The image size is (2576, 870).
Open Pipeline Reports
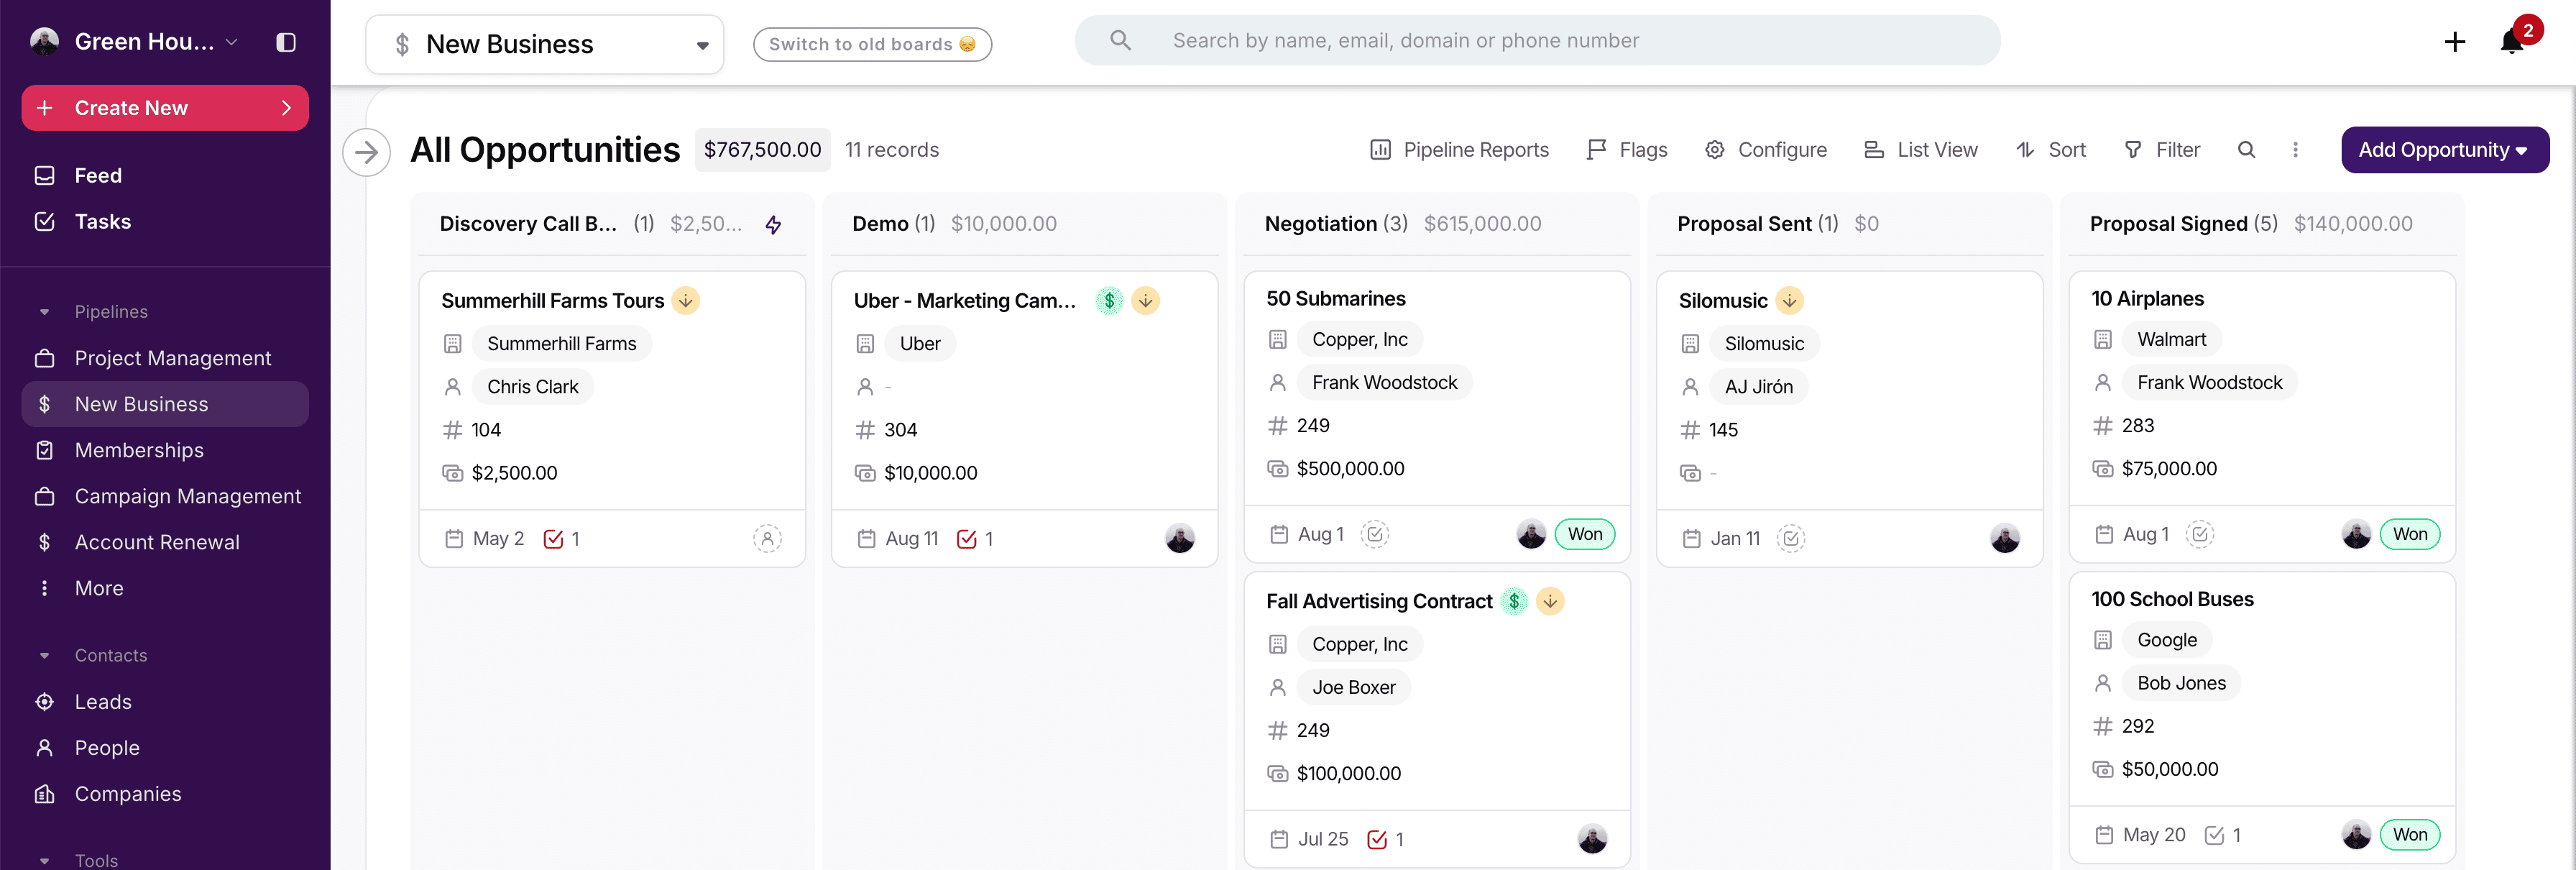tap(1459, 150)
